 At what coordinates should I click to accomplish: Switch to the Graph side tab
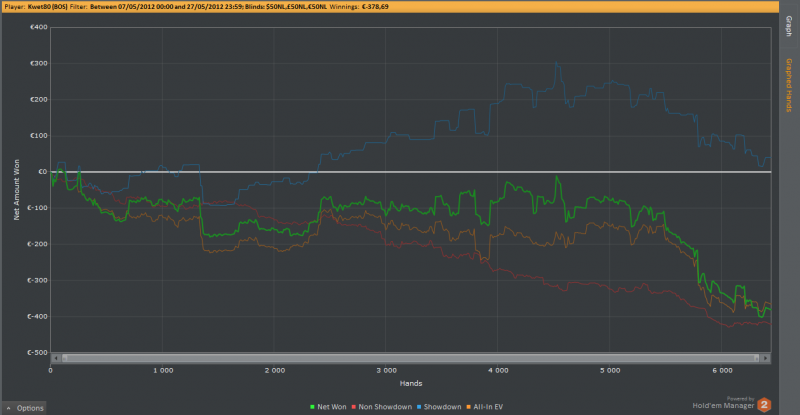(789, 27)
